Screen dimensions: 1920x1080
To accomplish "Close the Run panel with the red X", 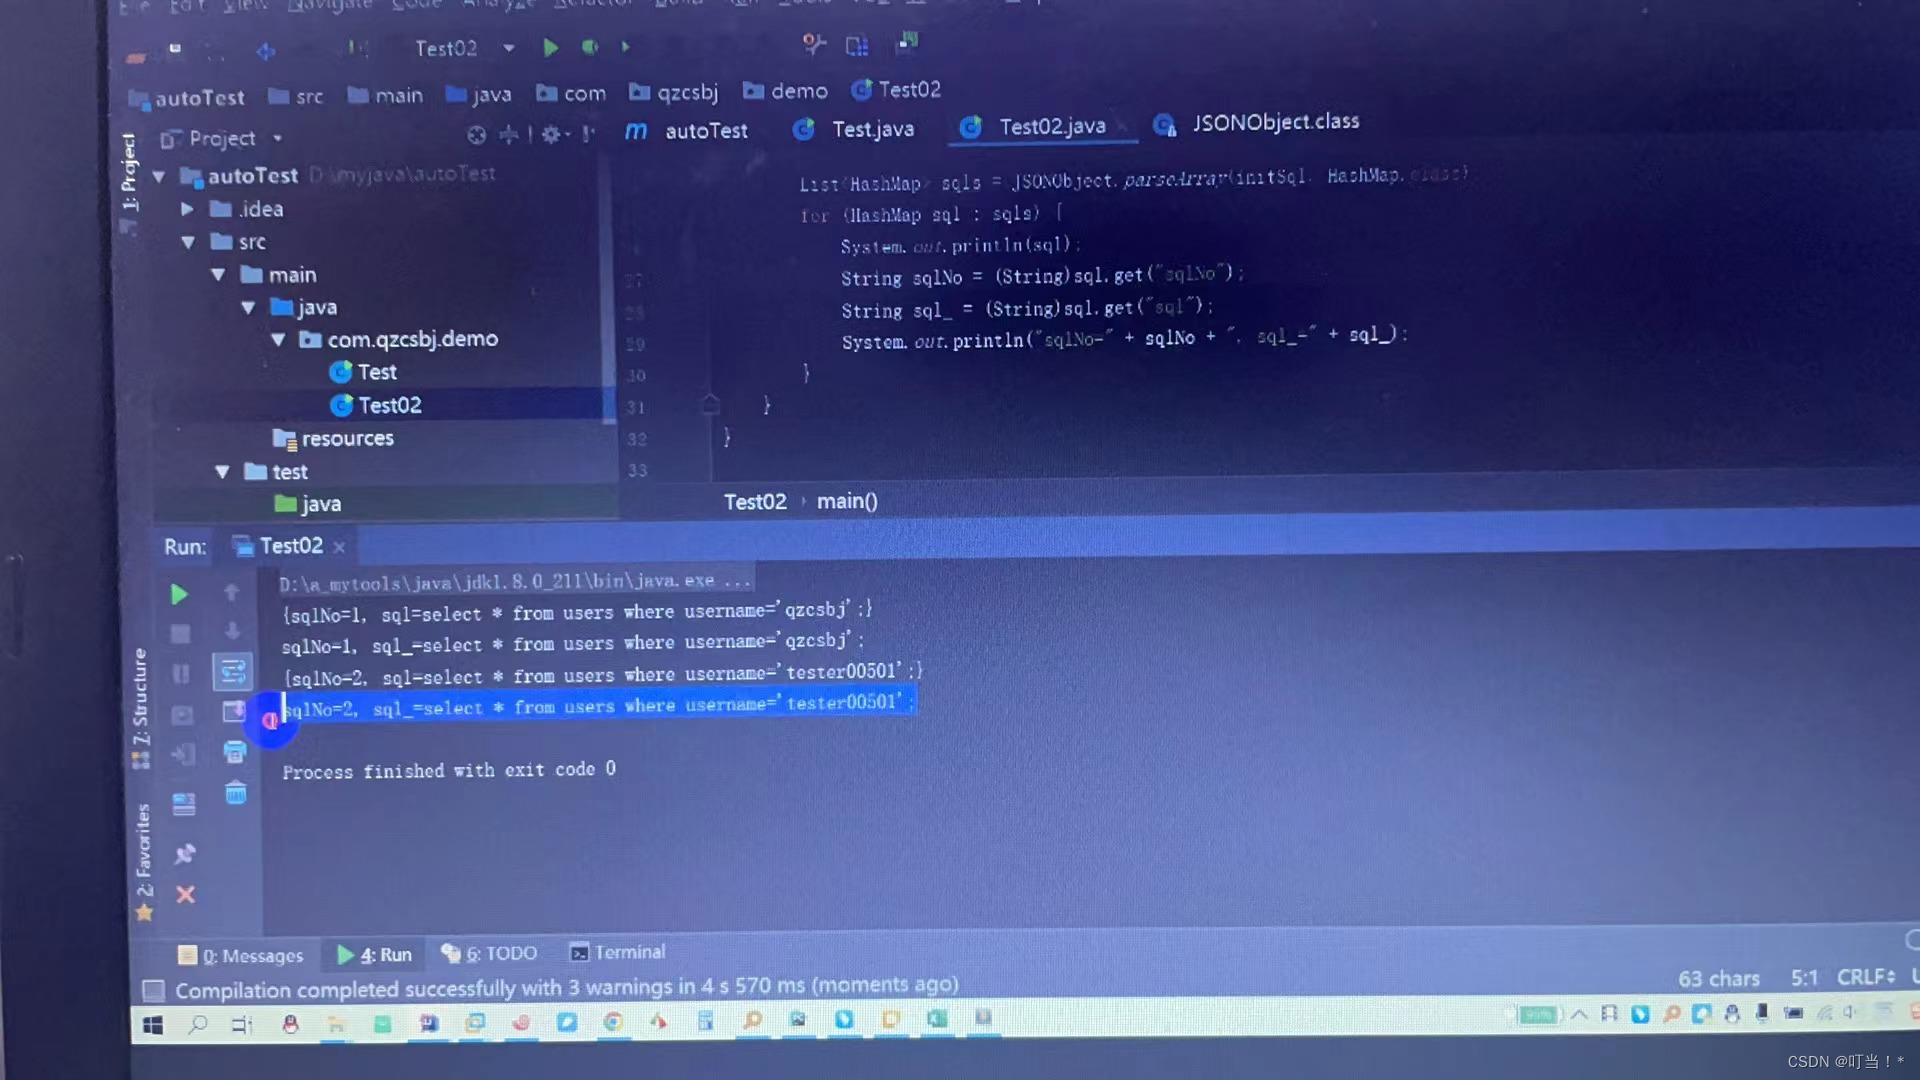I will [x=186, y=894].
